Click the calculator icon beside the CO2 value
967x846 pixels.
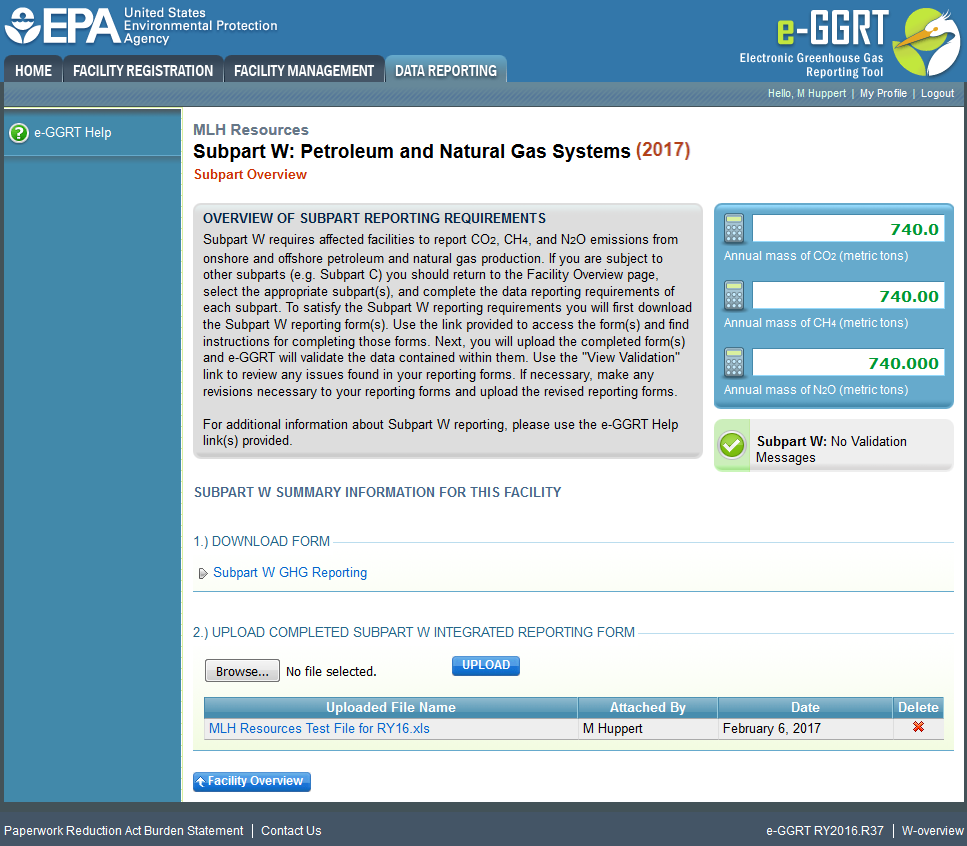(x=734, y=229)
